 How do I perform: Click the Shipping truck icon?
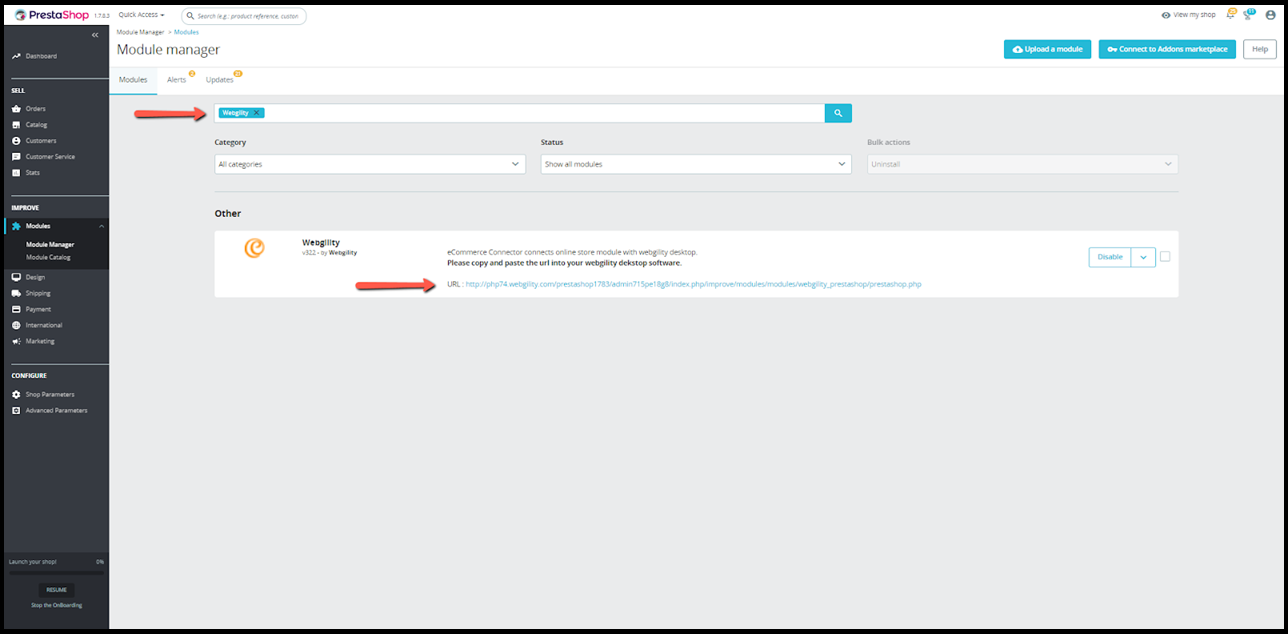[16, 293]
